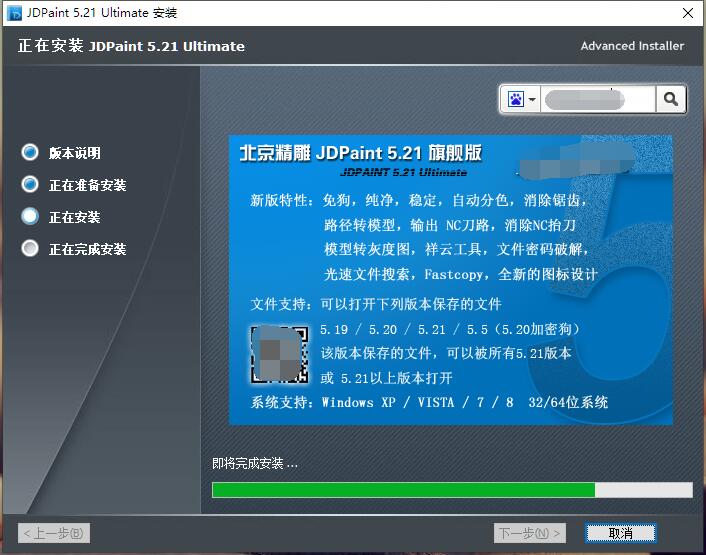The width and height of the screenshot is (706, 555).
Task: Close the installer window
Action: pos(688,14)
